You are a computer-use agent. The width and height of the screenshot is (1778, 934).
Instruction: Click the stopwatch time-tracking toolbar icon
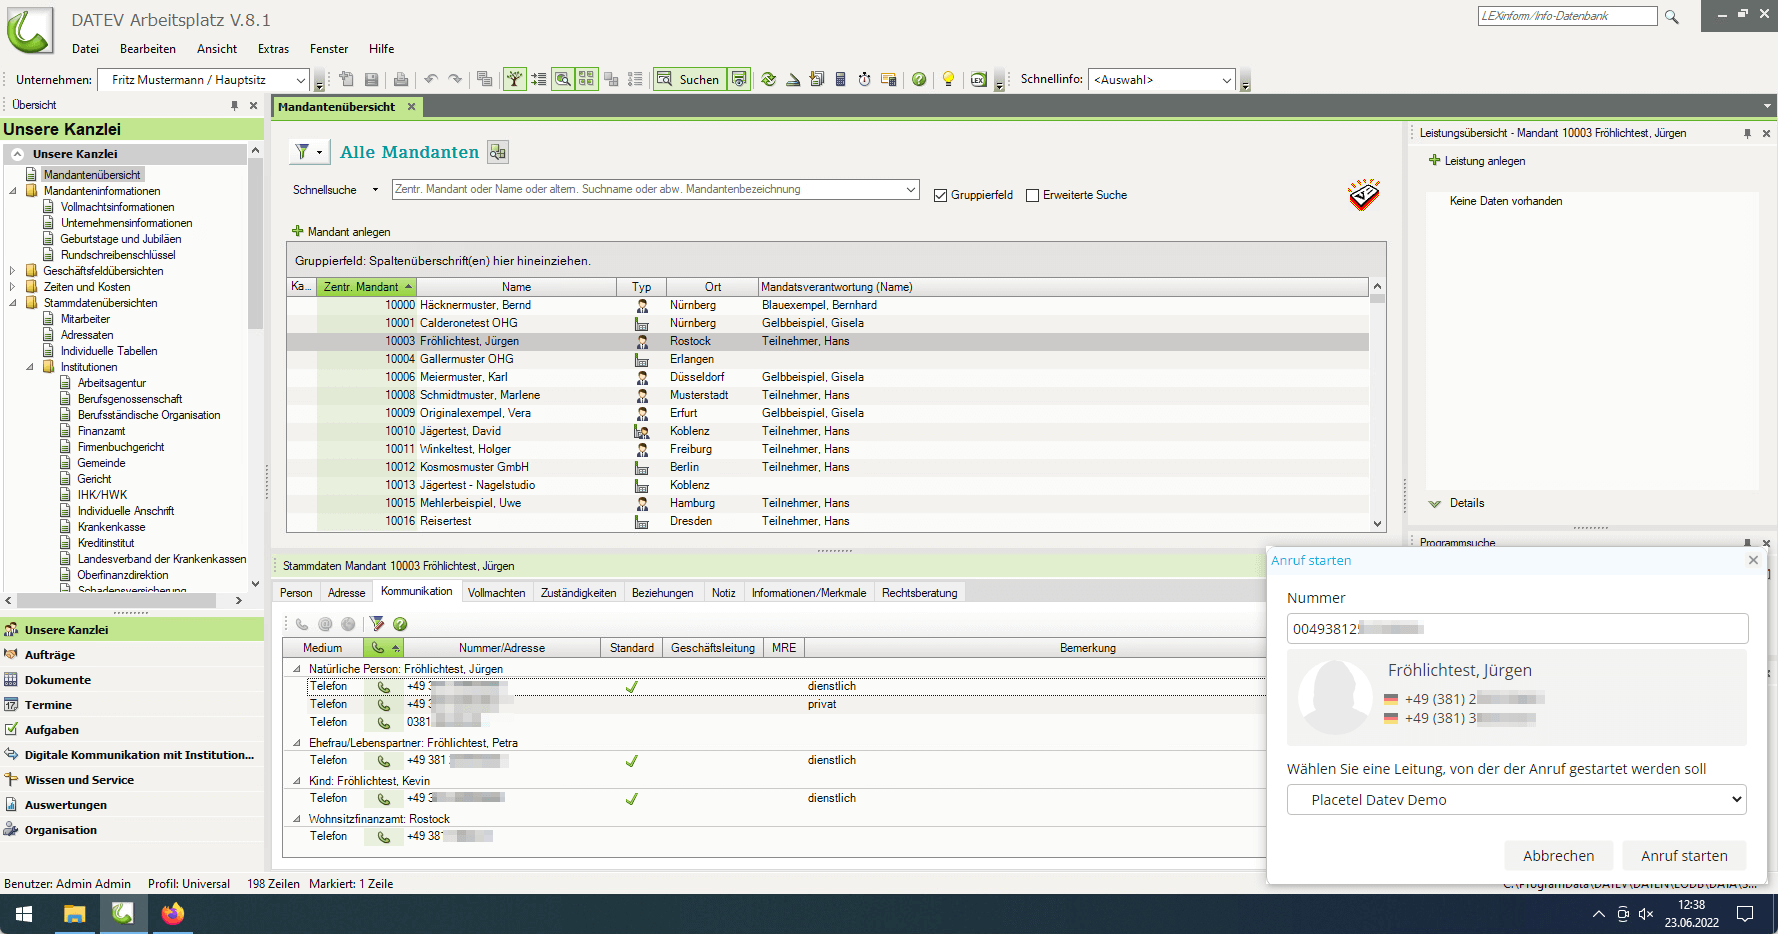[865, 79]
